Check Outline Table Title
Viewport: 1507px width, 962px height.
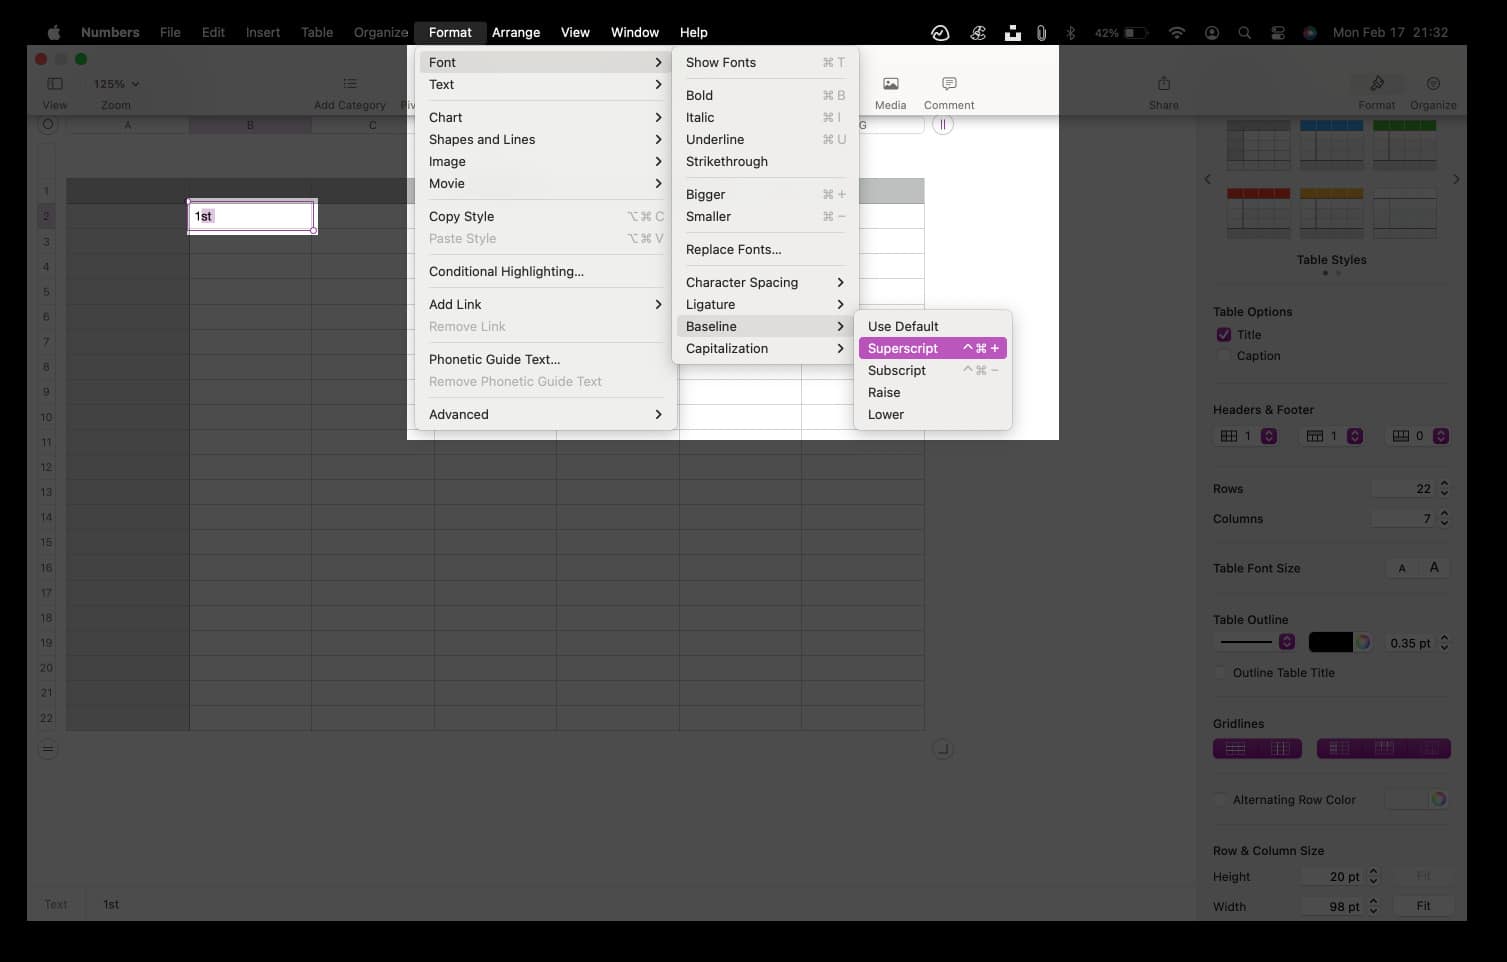coord(1220,673)
